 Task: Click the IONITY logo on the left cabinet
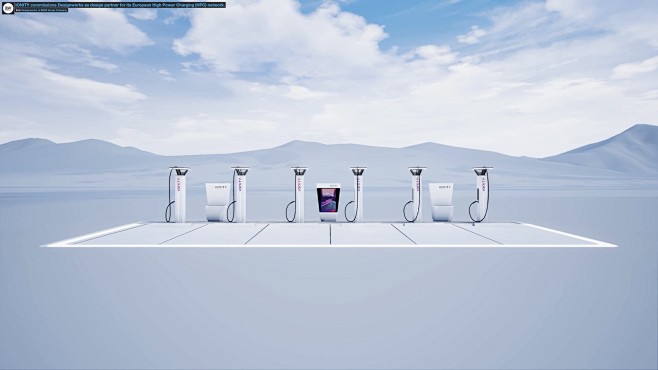click(x=221, y=187)
